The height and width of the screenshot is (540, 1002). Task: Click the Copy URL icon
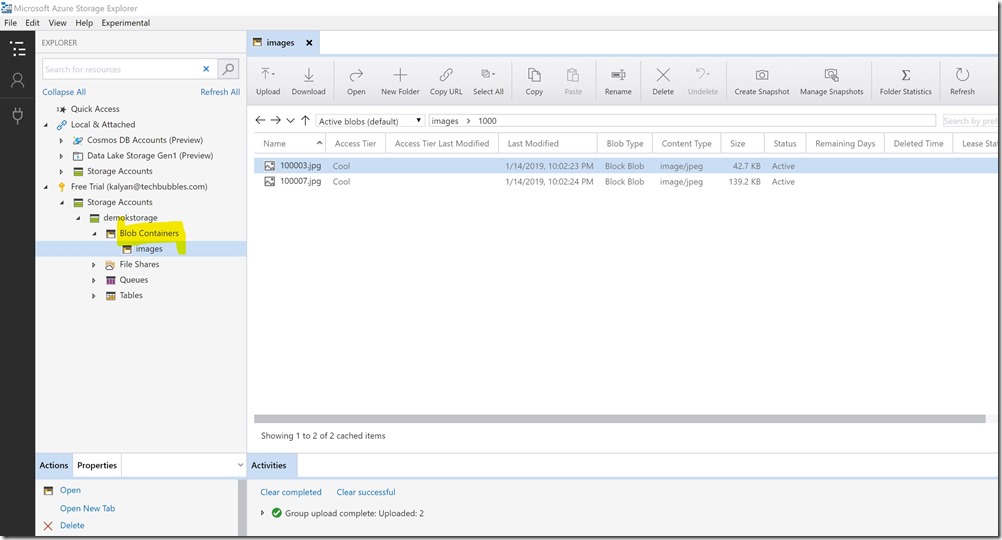click(446, 75)
